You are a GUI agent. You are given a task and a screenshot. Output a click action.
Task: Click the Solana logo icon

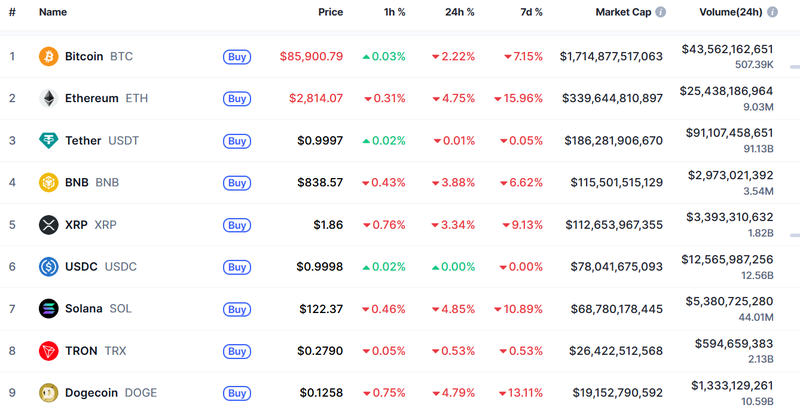[48, 309]
